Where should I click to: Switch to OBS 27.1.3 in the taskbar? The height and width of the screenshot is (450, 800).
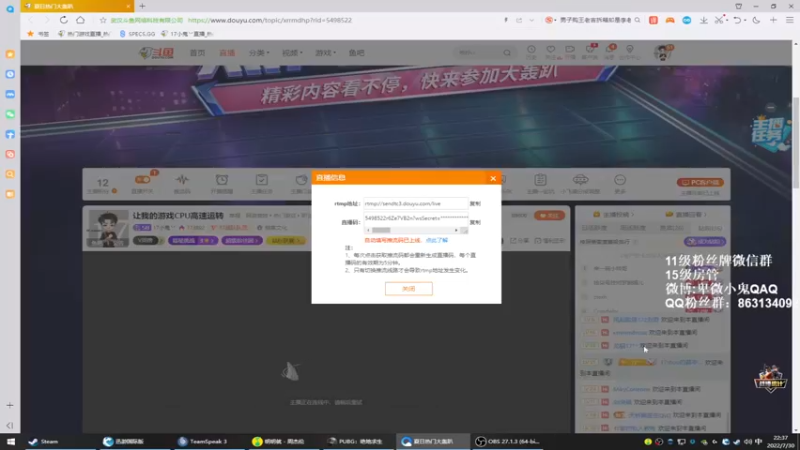point(507,441)
